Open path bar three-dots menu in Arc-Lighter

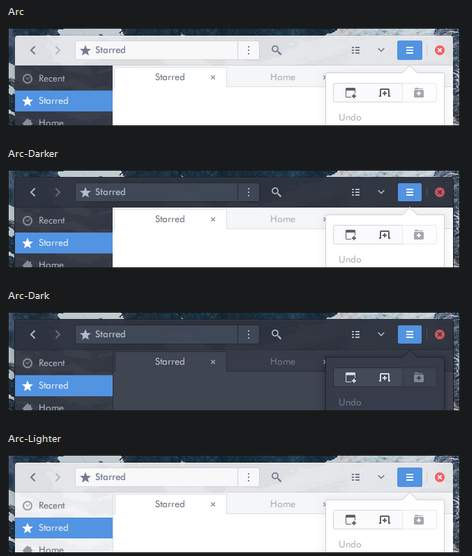click(x=249, y=477)
